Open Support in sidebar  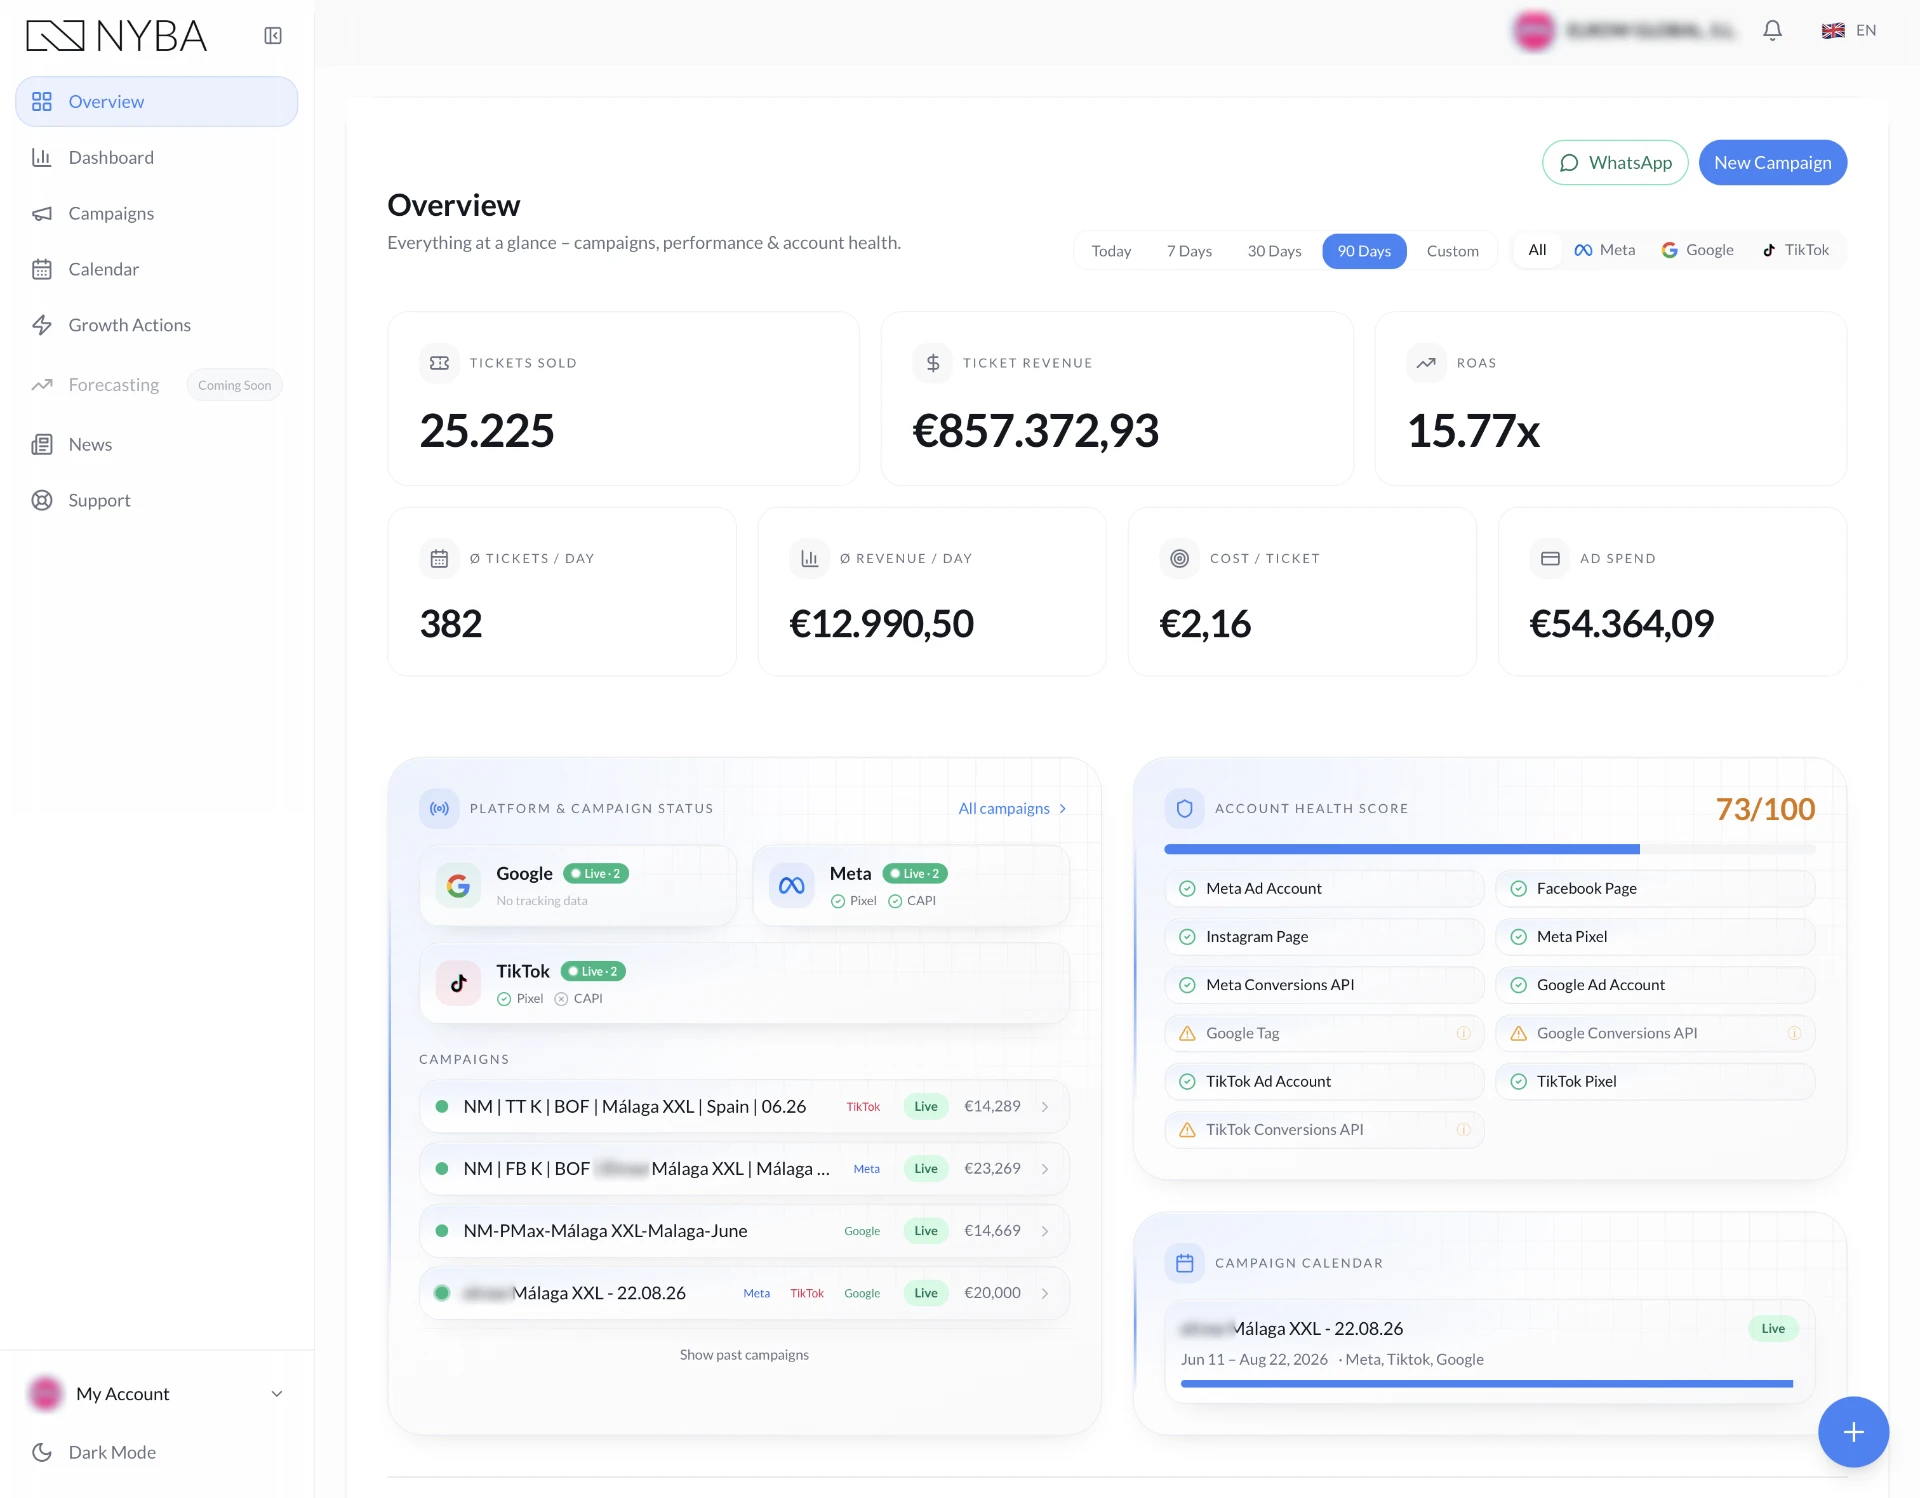(157, 501)
